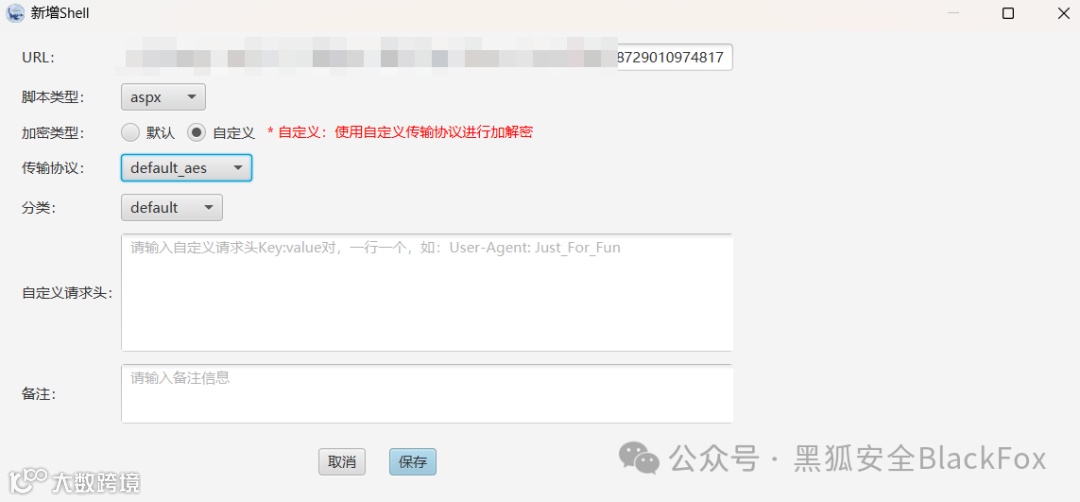Image resolution: width=1080 pixels, height=502 pixels.
Task: Open the 分类 default dropdown
Action: tap(172, 207)
